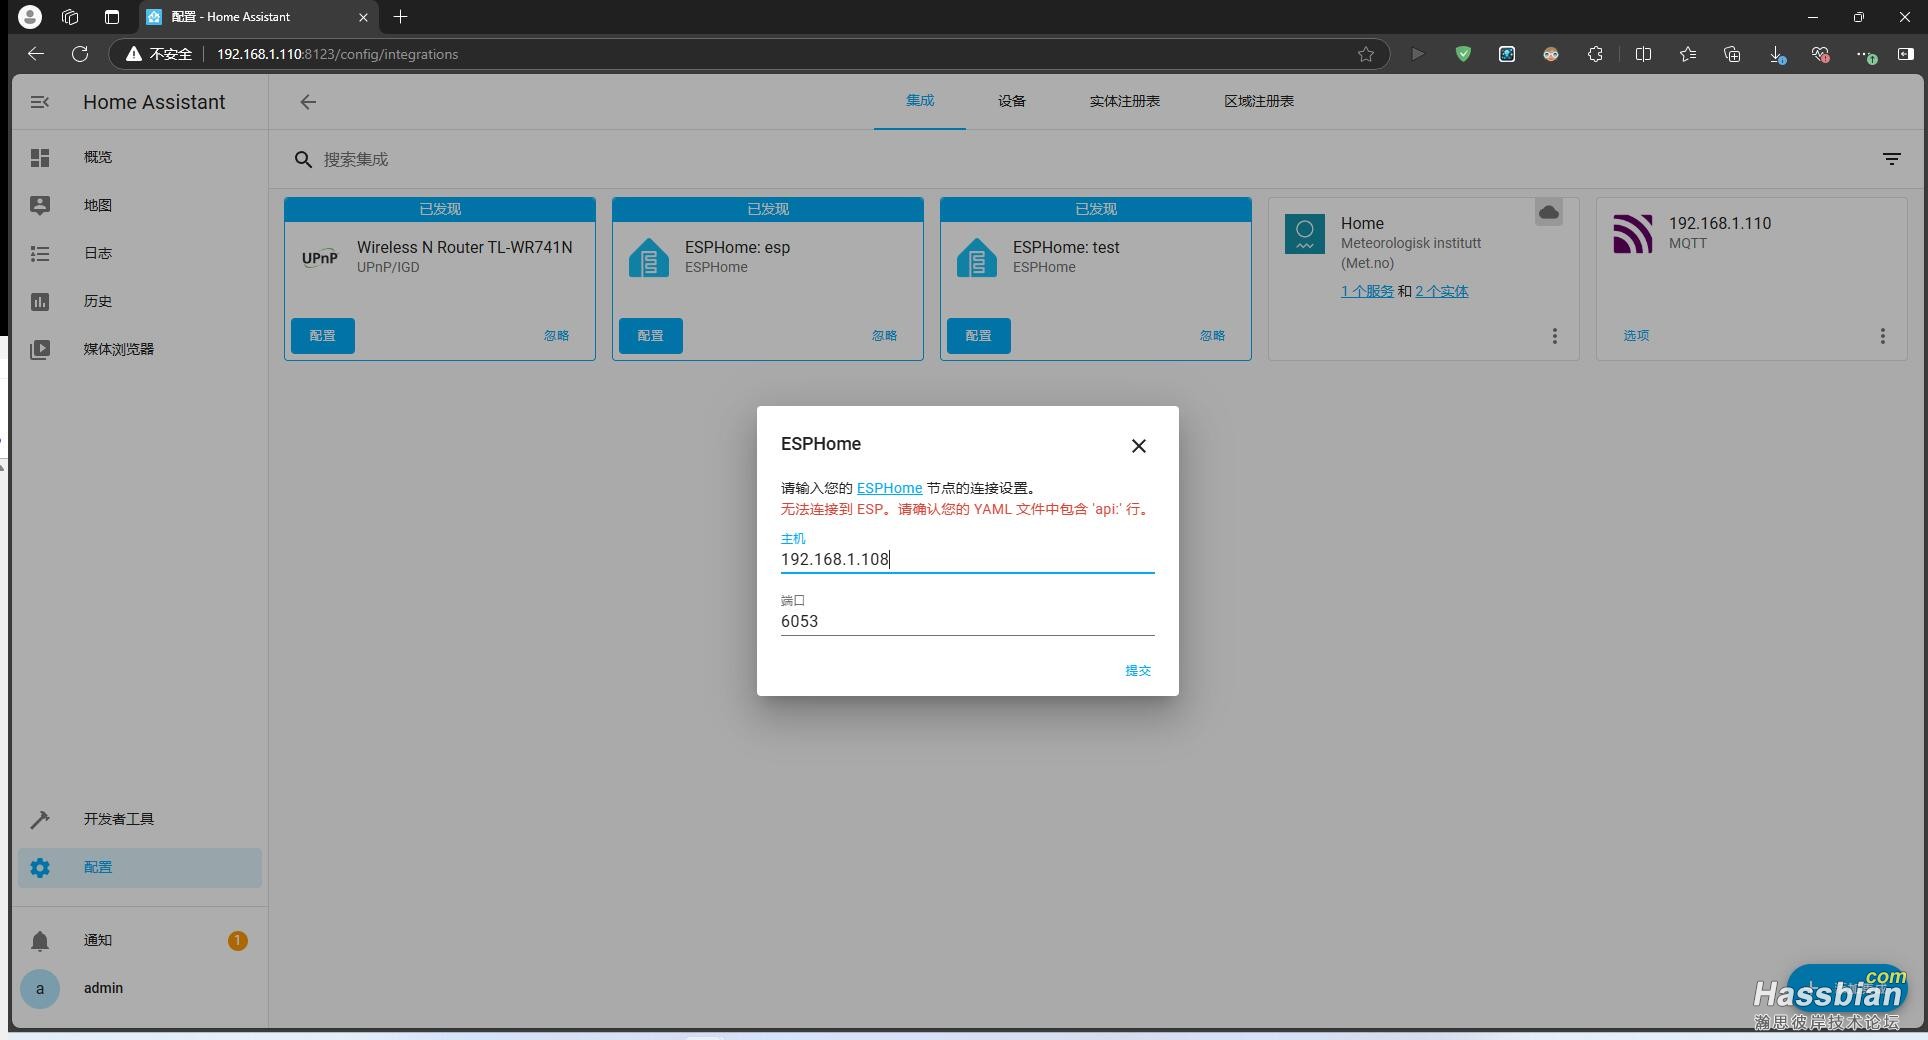This screenshot has height=1040, width=1928.
Task: Open browser split screen view
Action: pos(1643,54)
